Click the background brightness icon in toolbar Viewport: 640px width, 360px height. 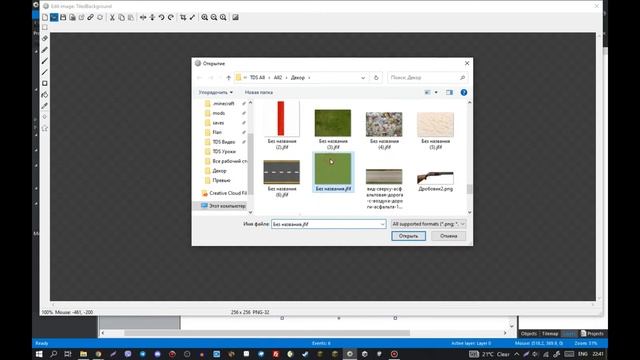click(x=236, y=18)
